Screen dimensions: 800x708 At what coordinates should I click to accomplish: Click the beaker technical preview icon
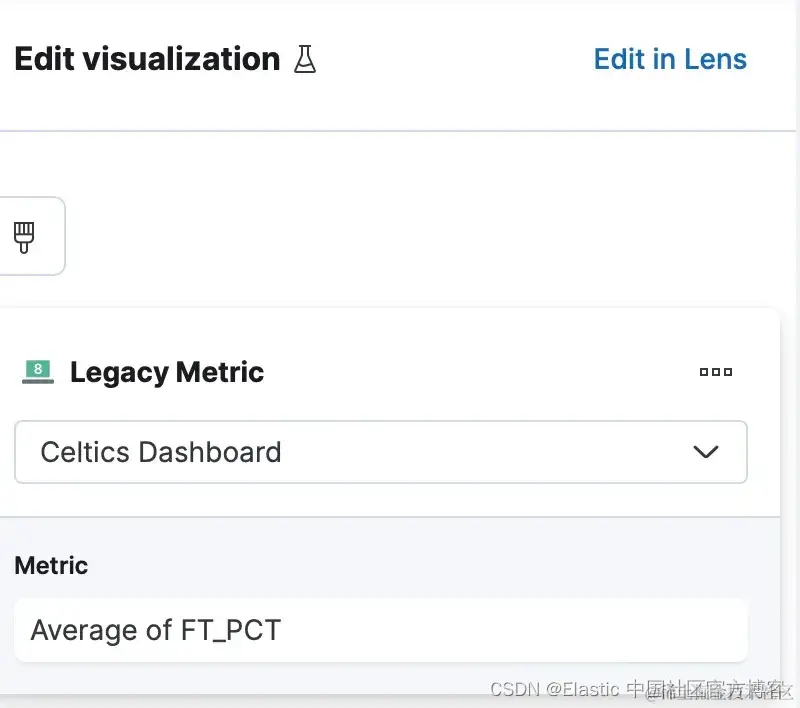(x=305, y=60)
